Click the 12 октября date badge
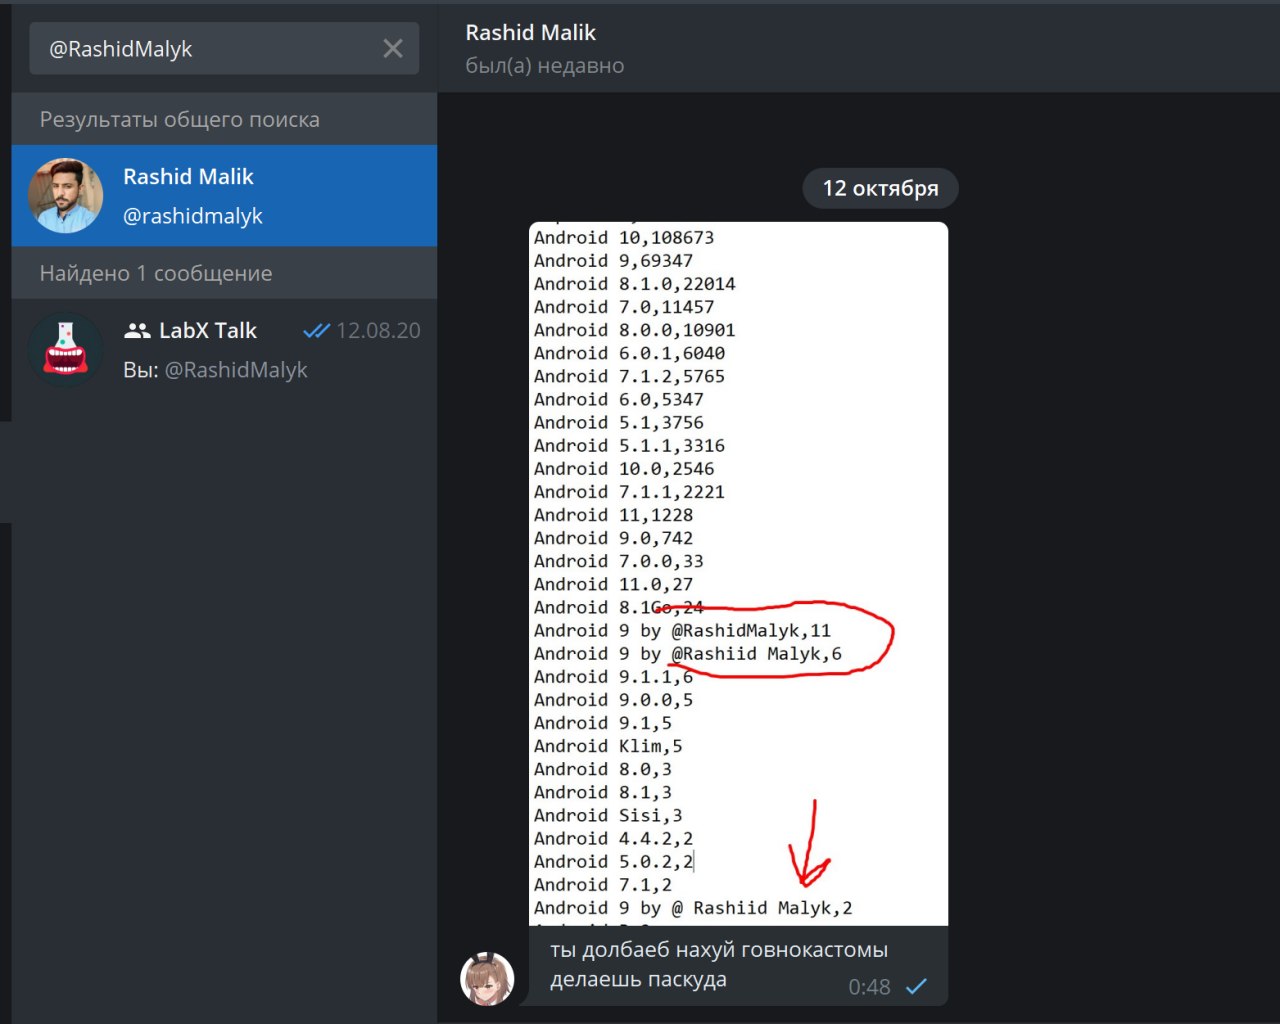The width and height of the screenshot is (1280, 1024). [x=880, y=188]
